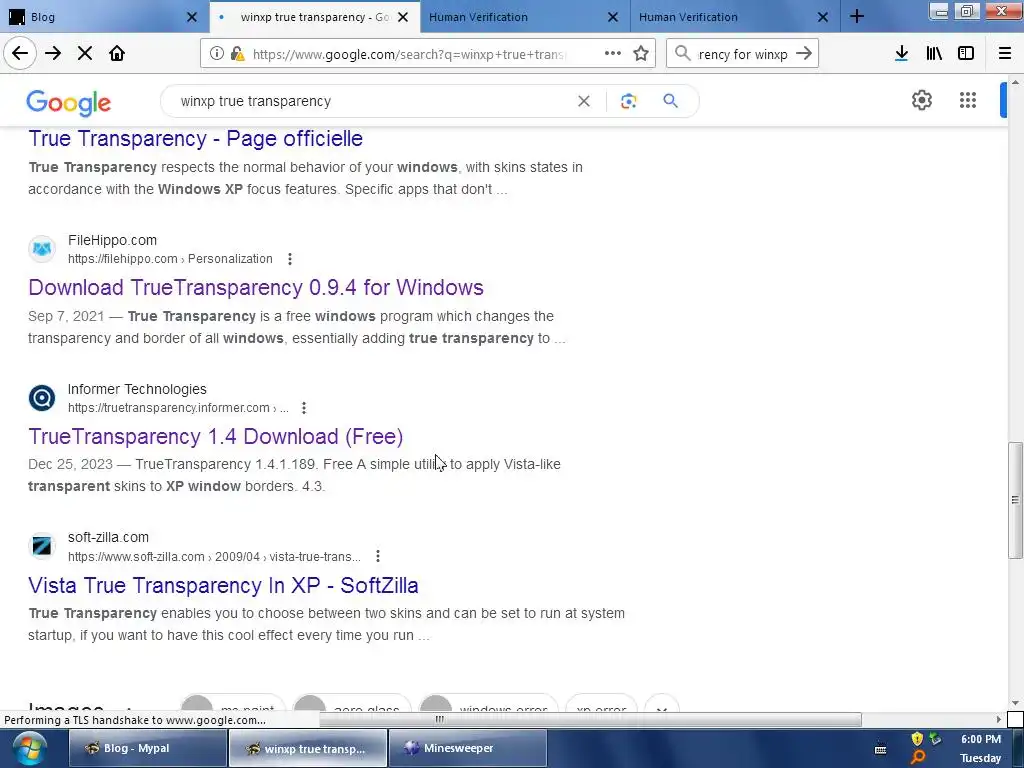Bookmark this page with the star

(641, 54)
